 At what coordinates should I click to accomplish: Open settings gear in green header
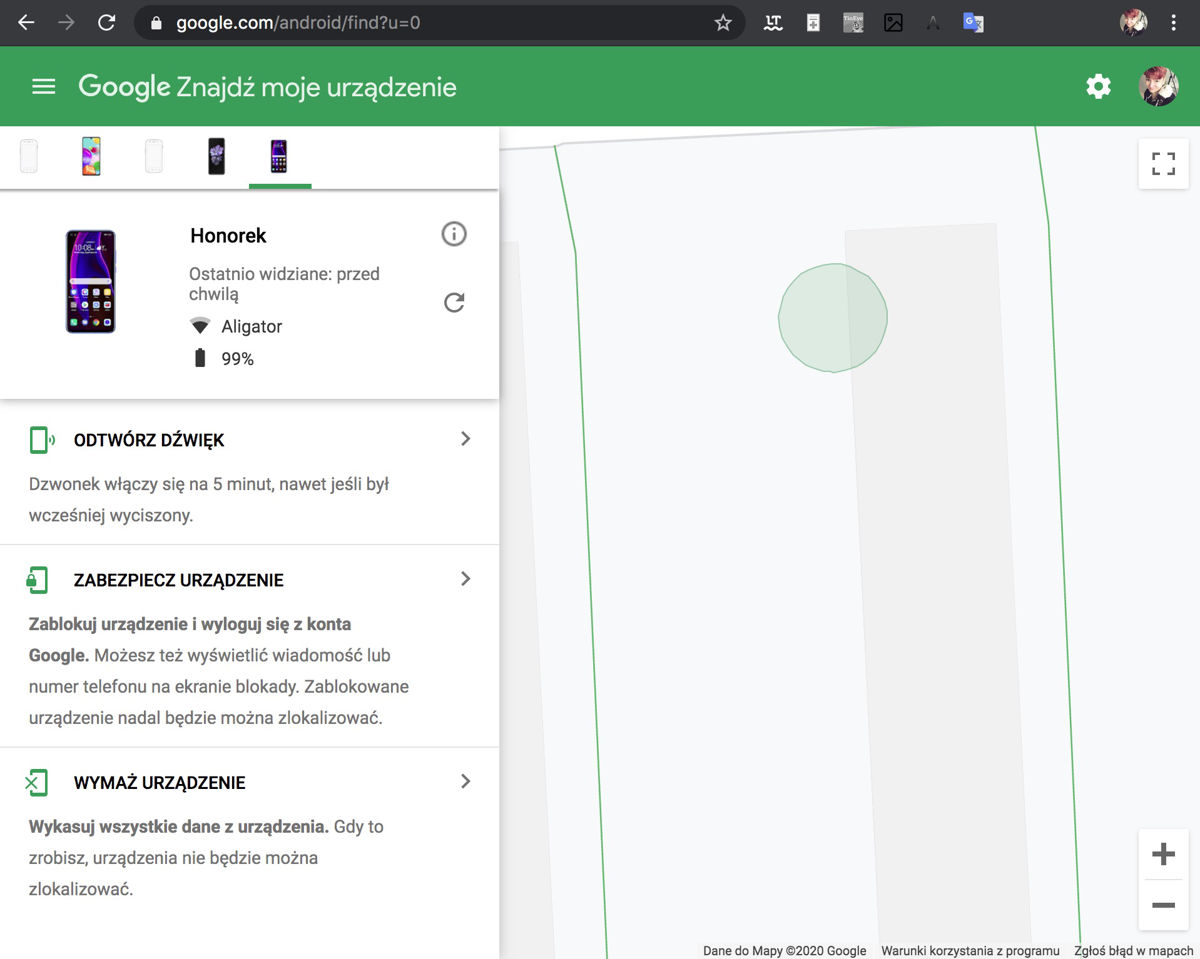click(x=1098, y=87)
